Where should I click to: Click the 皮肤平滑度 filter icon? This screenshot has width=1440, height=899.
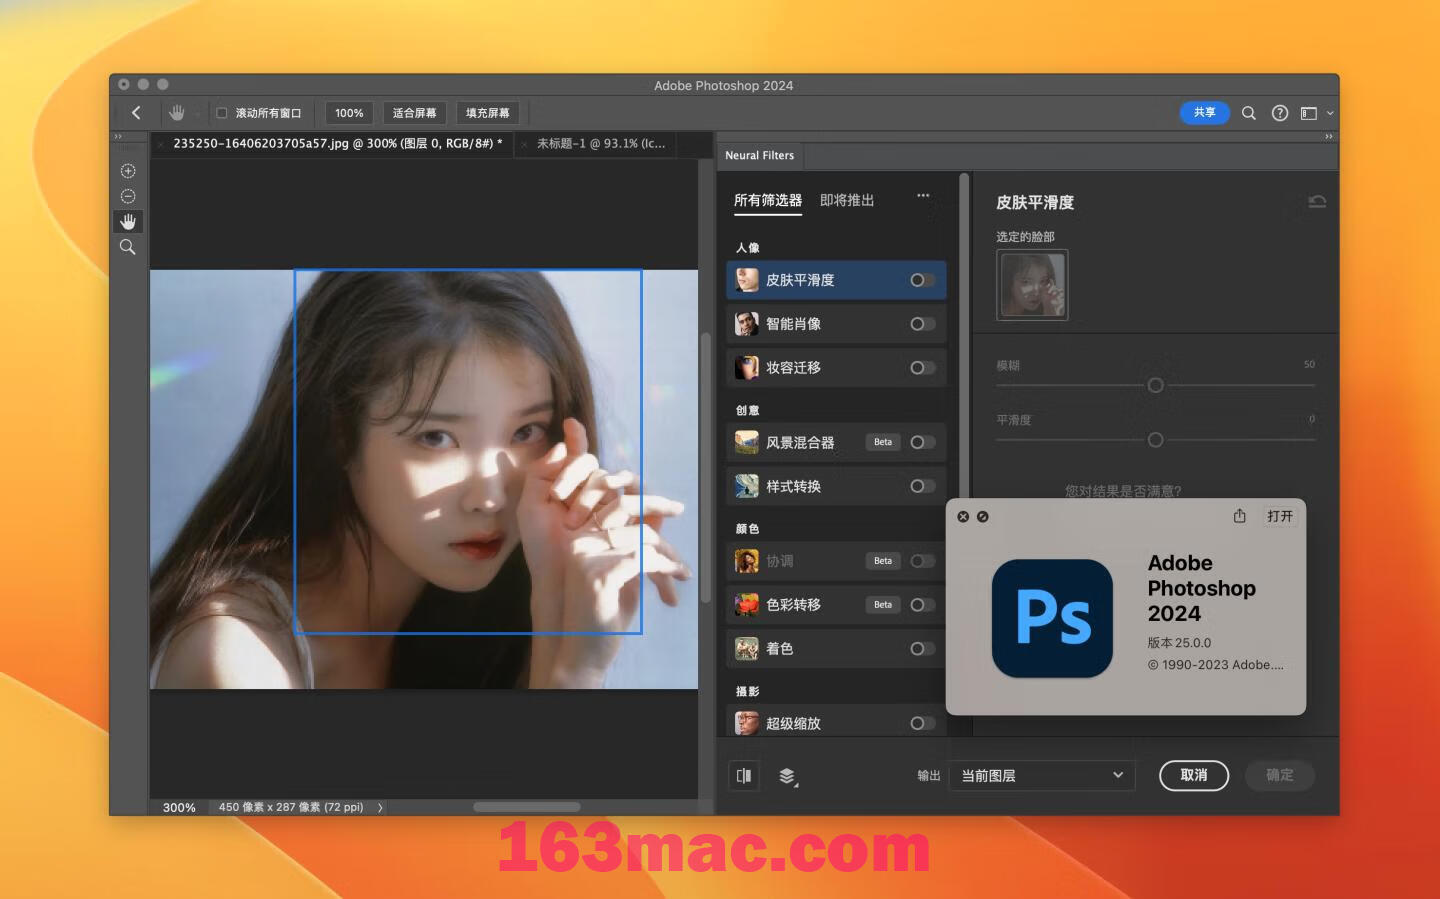pos(747,280)
